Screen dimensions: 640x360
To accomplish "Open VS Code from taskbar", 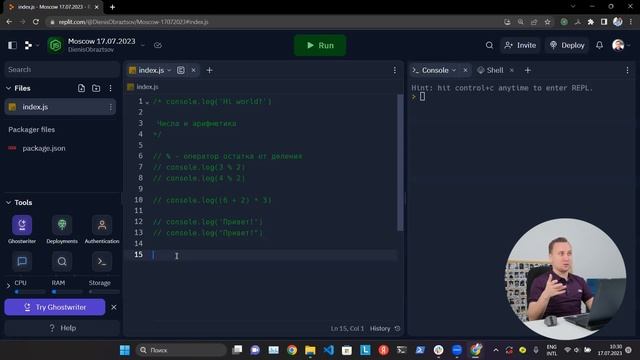I will pyautogui.click(x=328, y=350).
